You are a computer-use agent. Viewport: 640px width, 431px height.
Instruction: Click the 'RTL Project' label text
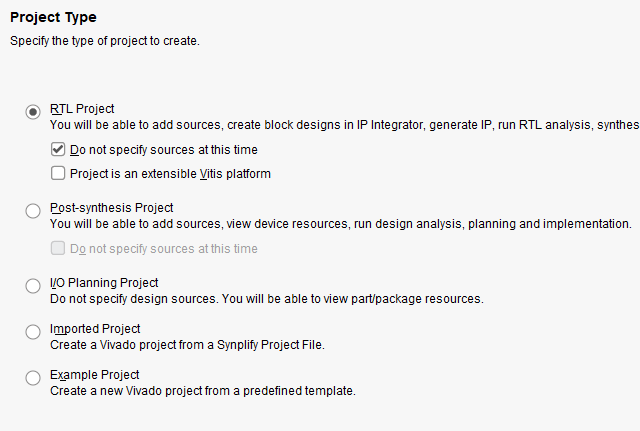82,109
